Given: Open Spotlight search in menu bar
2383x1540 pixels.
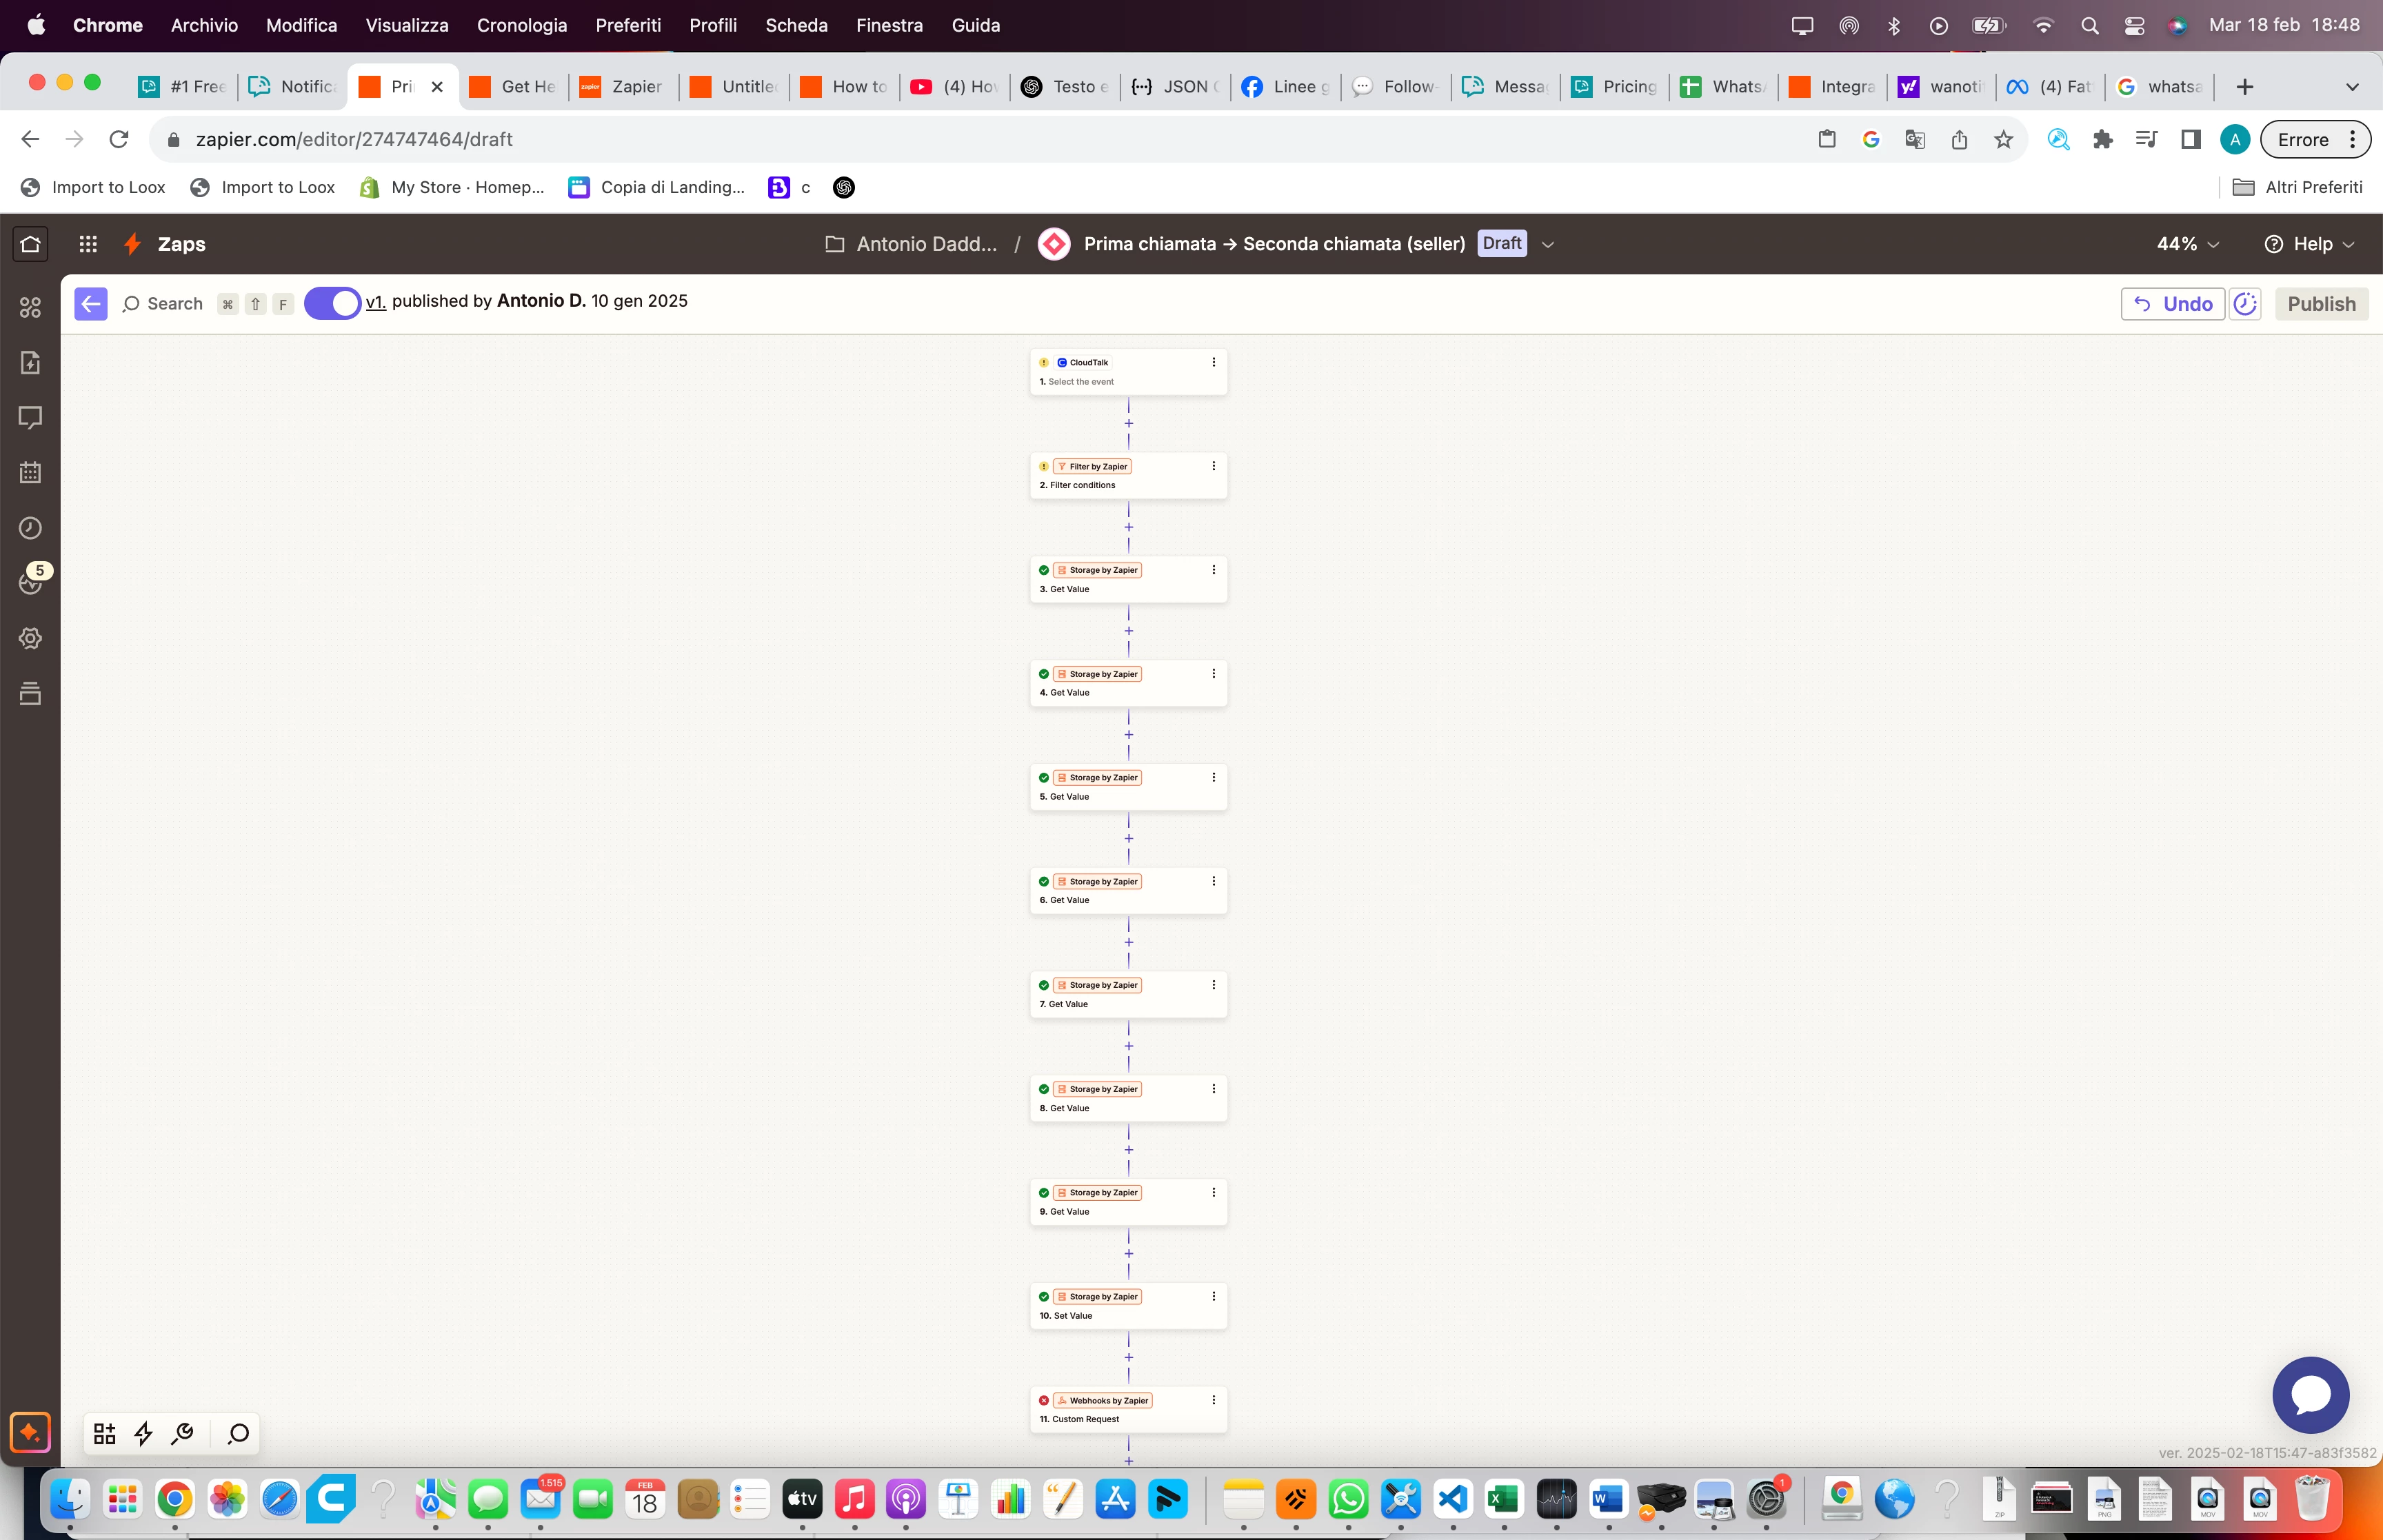Looking at the screenshot, I should 2089,26.
